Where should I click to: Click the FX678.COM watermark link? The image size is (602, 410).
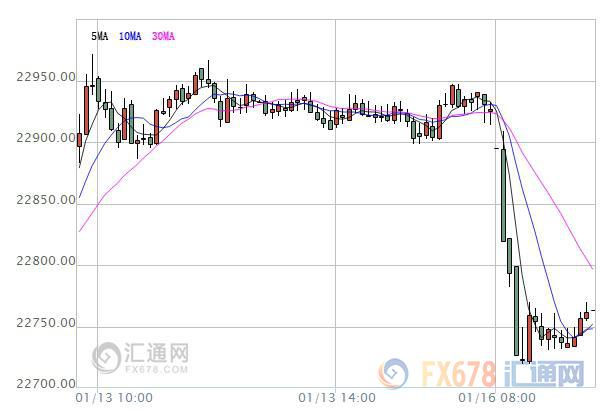coord(156,370)
